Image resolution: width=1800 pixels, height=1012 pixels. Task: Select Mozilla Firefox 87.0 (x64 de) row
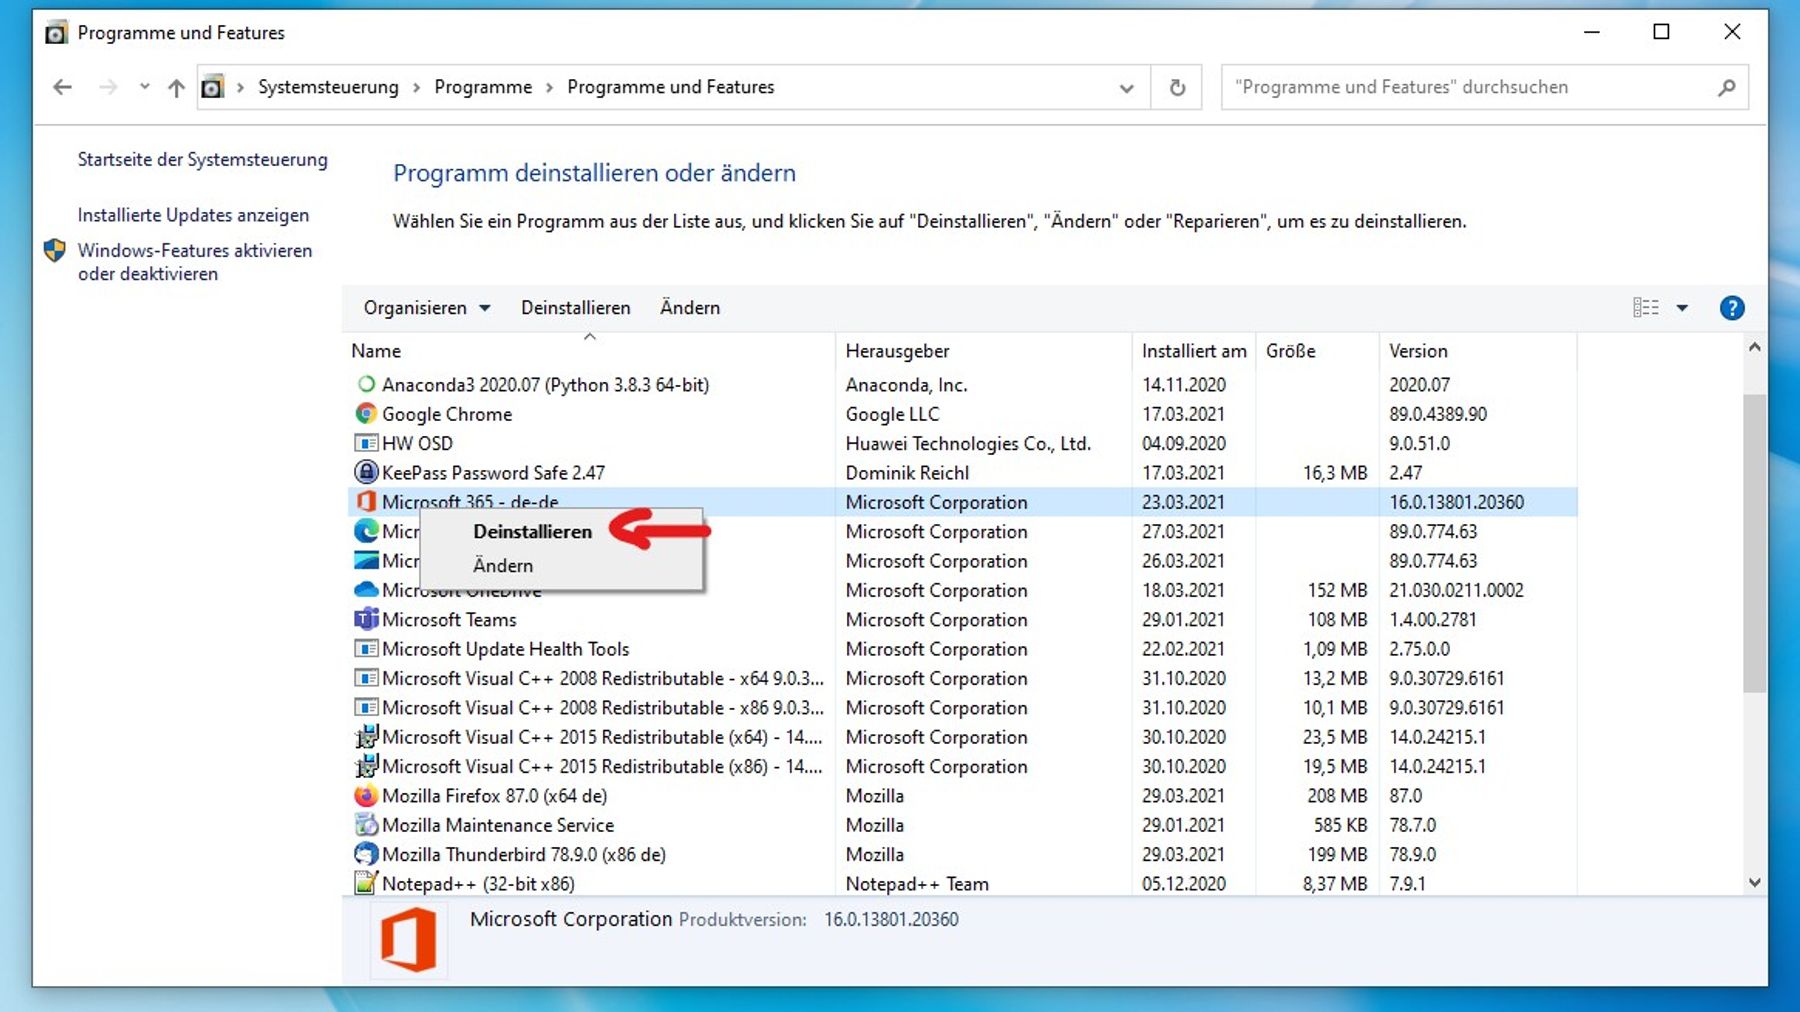pos(962,796)
